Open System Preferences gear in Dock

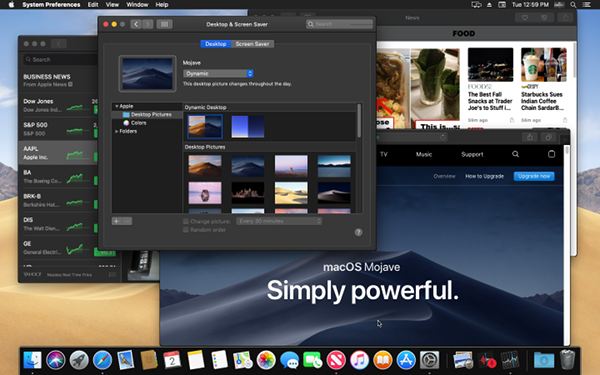(x=429, y=360)
